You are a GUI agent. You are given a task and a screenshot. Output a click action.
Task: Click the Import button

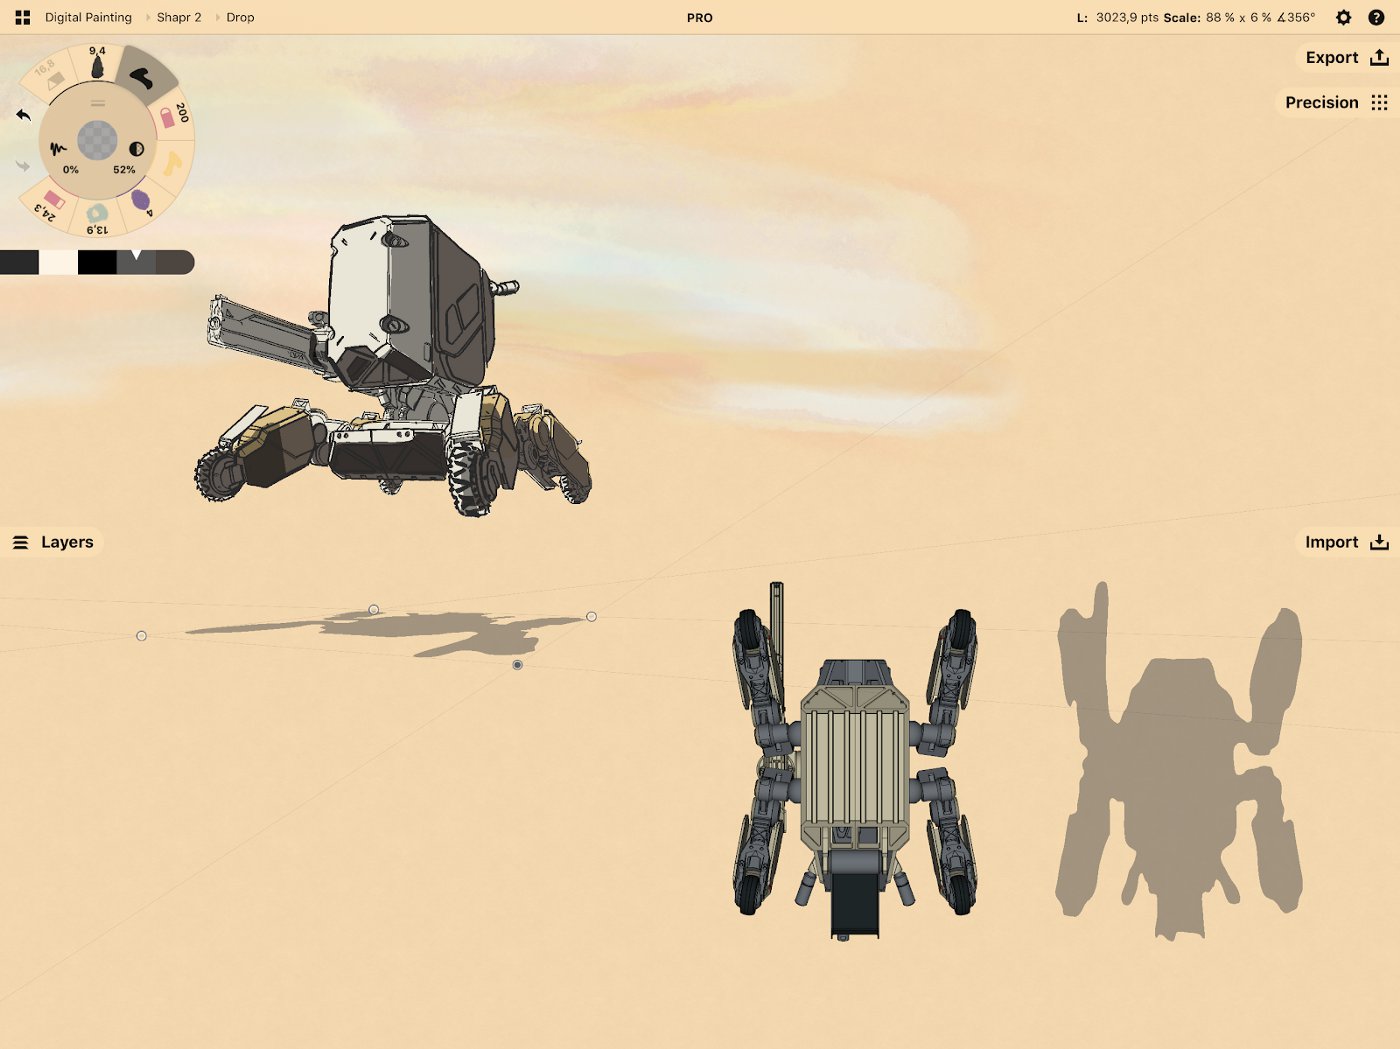[1346, 542]
